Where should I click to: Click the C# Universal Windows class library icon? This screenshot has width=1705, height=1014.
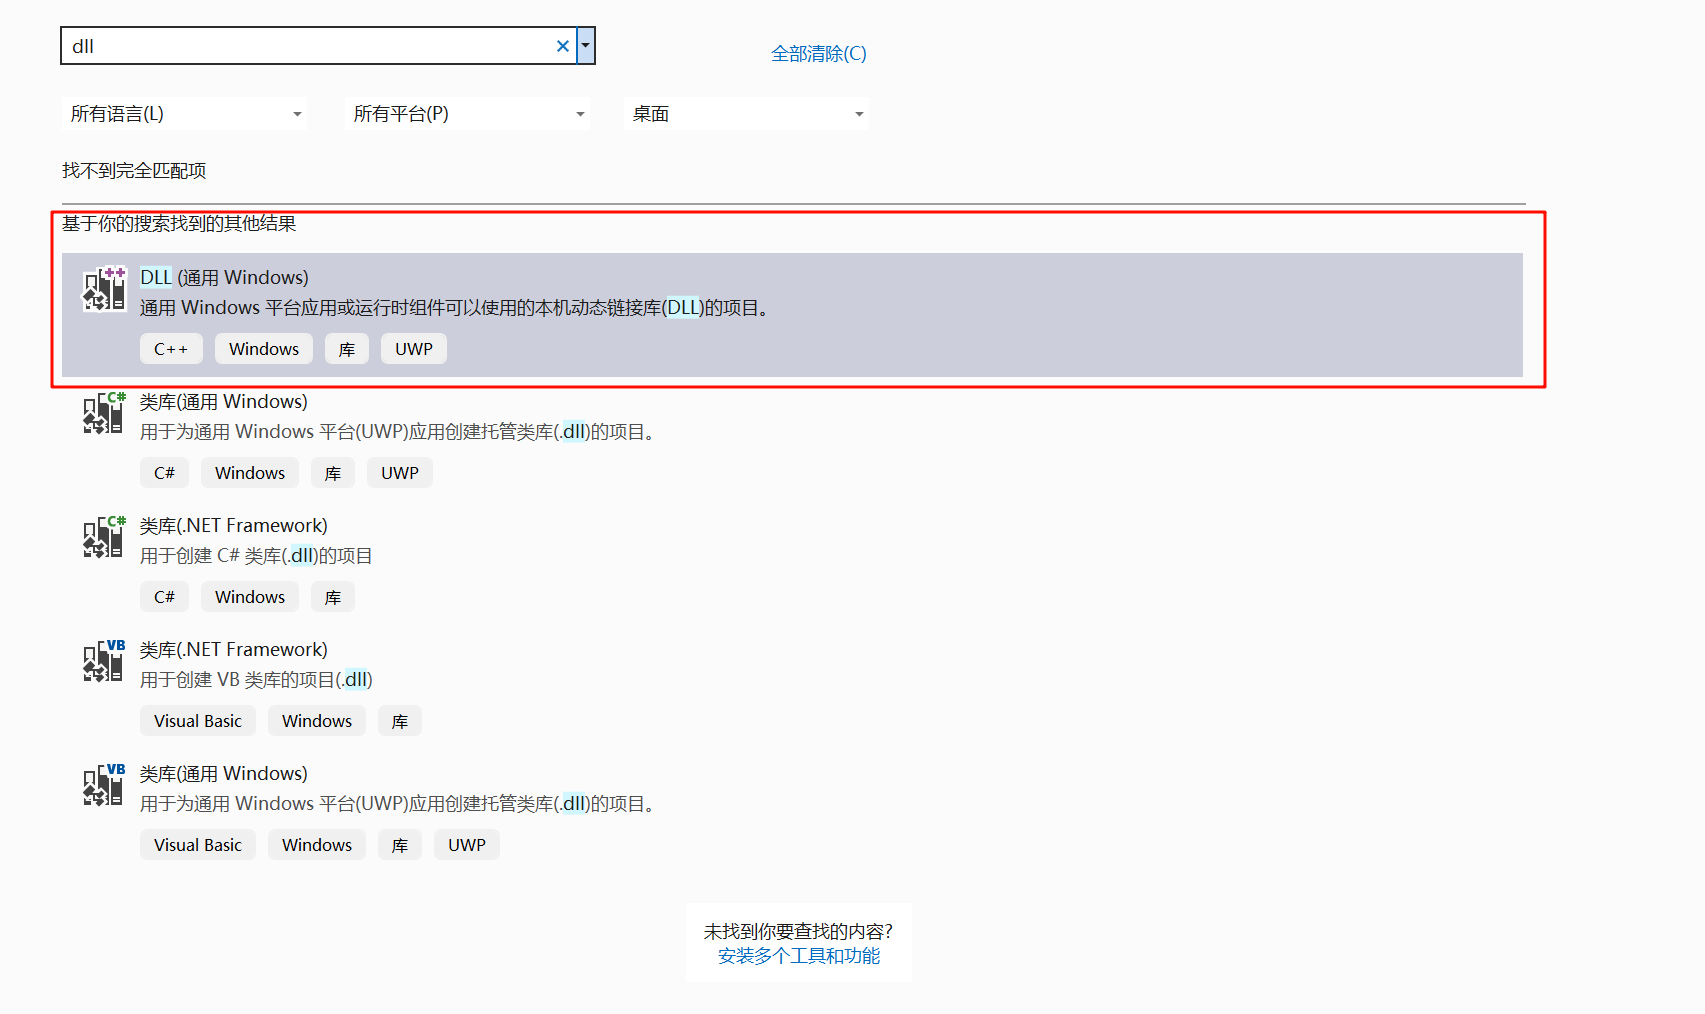(x=104, y=413)
